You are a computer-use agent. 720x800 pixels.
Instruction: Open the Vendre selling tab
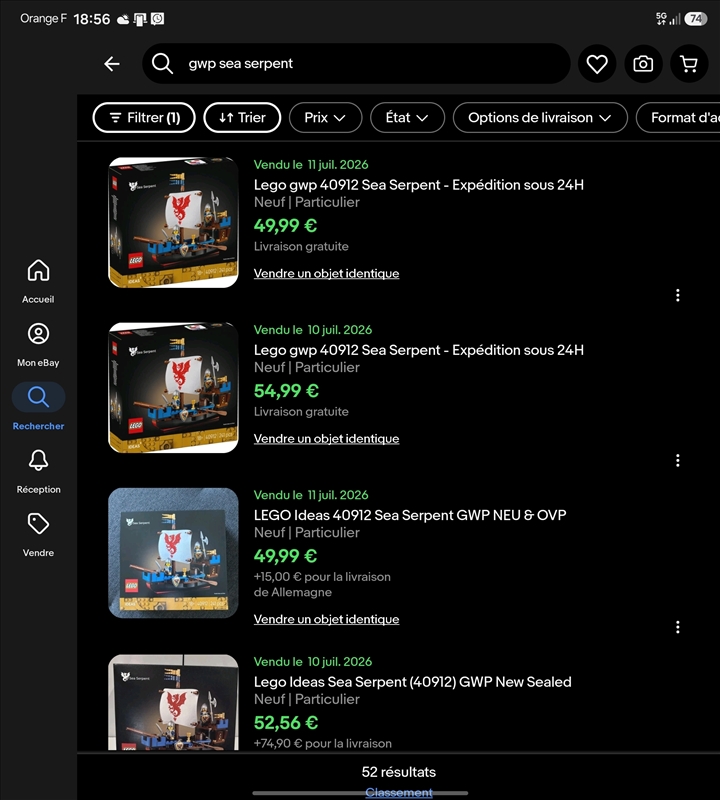click(x=38, y=535)
